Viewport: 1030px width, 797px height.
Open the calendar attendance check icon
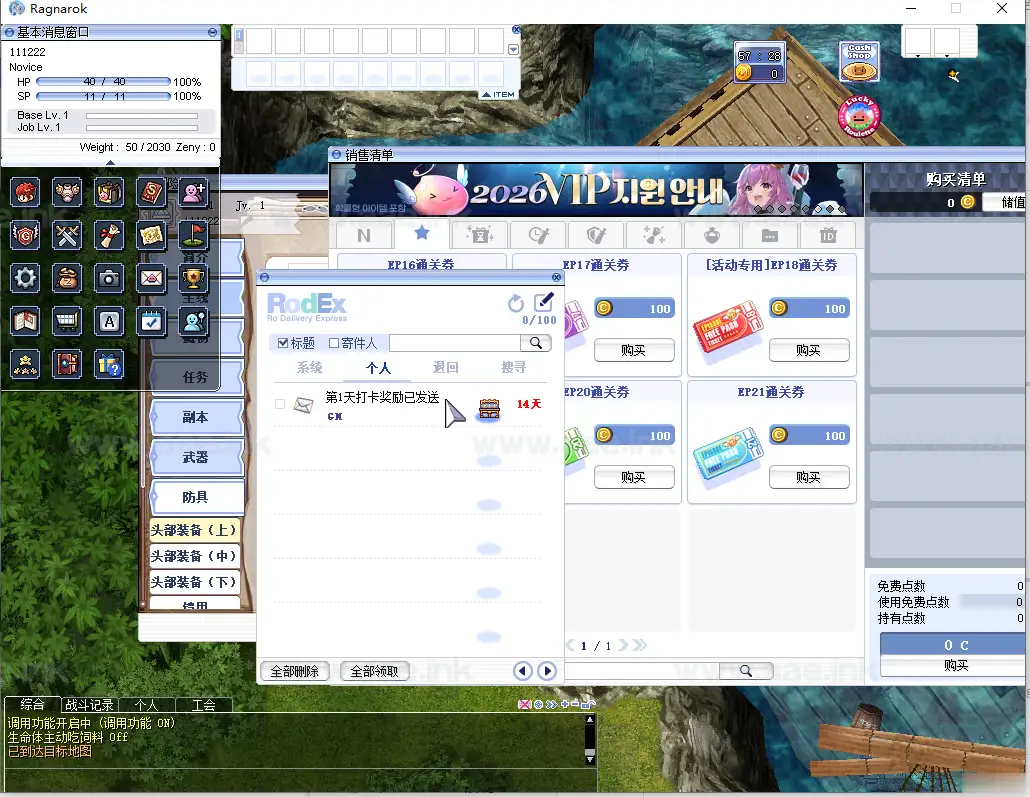coord(151,321)
